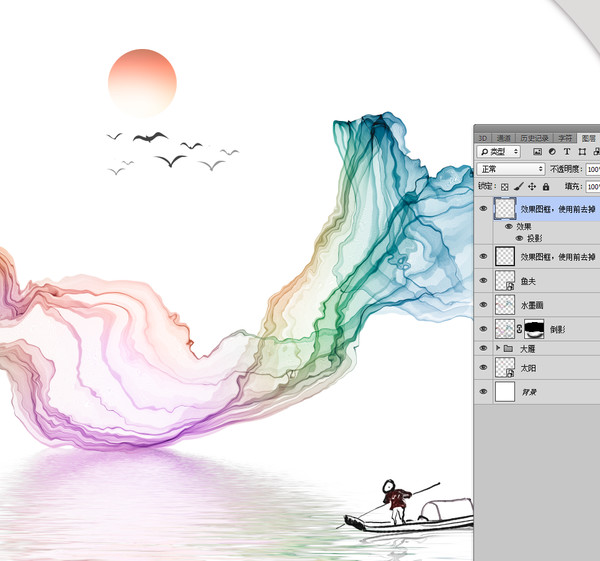This screenshot has height=561, width=600.
Task: Click the 鱼夫 layer thumbnail
Action: point(505,280)
